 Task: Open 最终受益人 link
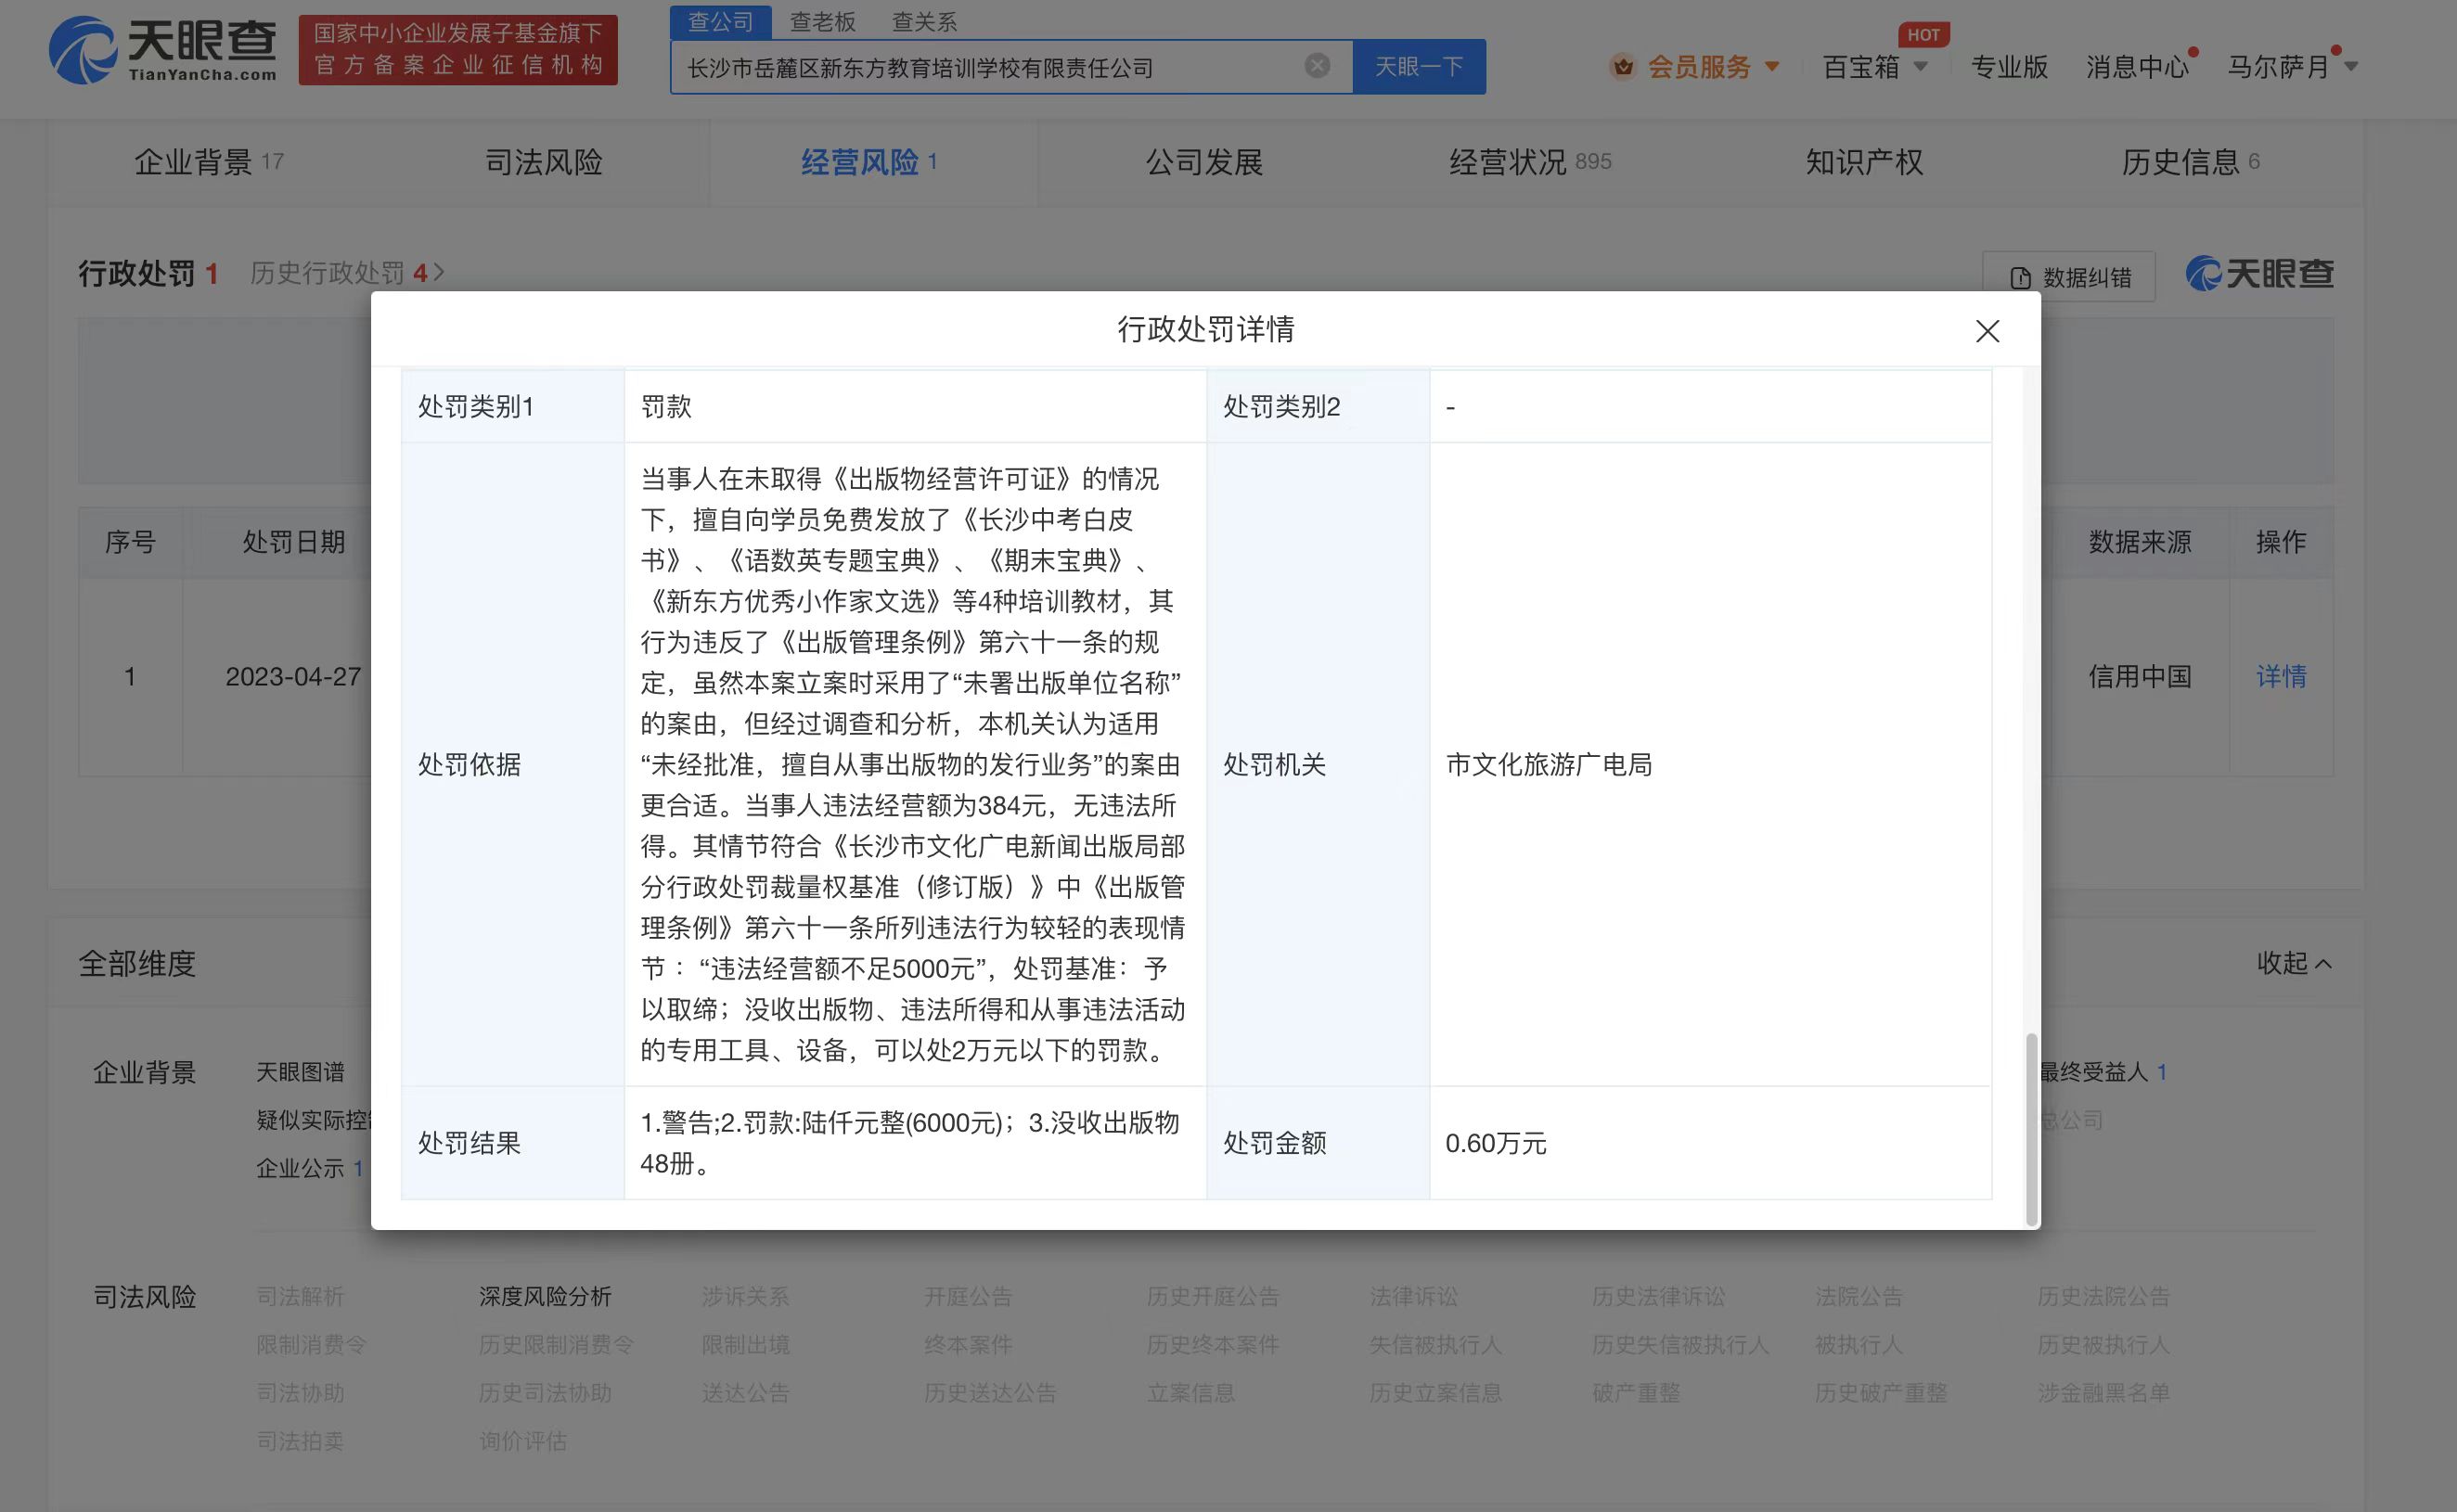(2103, 1072)
